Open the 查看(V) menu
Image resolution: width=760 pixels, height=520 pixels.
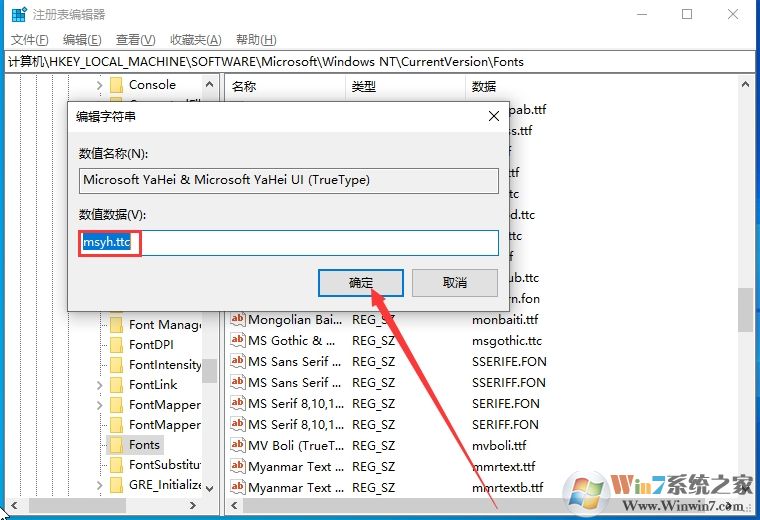pos(135,39)
